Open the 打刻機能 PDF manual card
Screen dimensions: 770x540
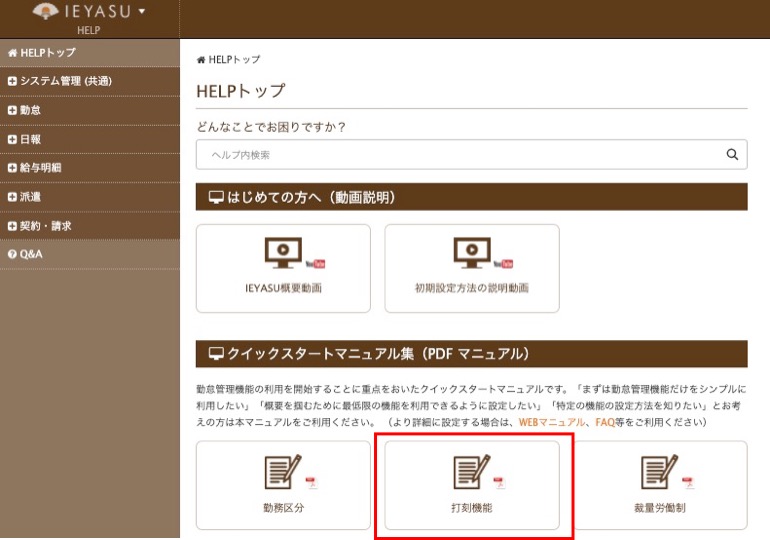472,485
